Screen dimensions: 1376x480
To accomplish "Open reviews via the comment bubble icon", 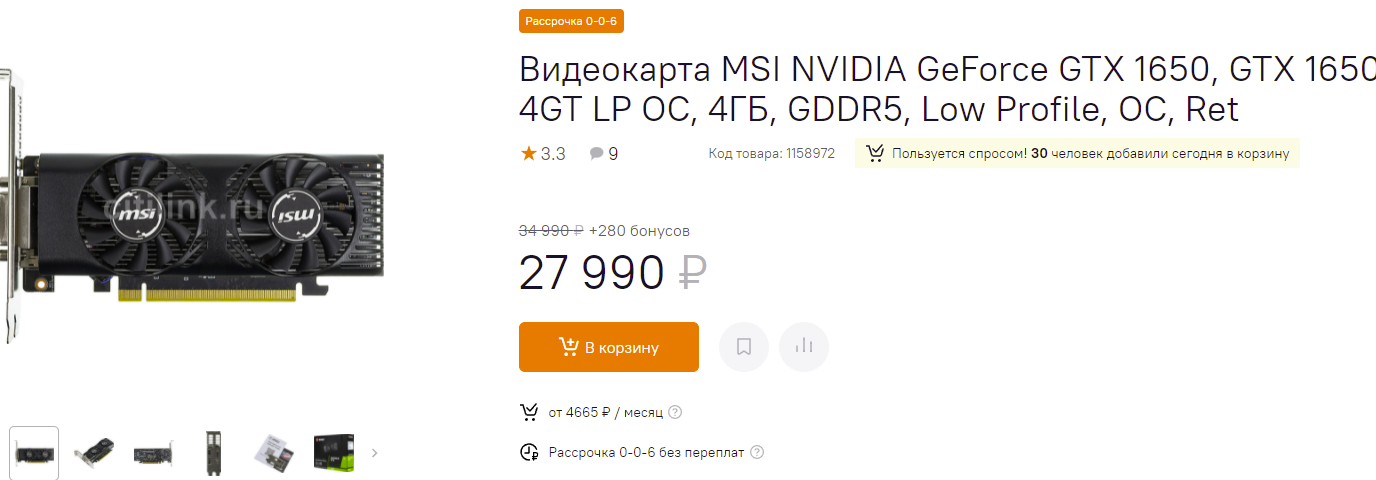I will (x=597, y=154).
